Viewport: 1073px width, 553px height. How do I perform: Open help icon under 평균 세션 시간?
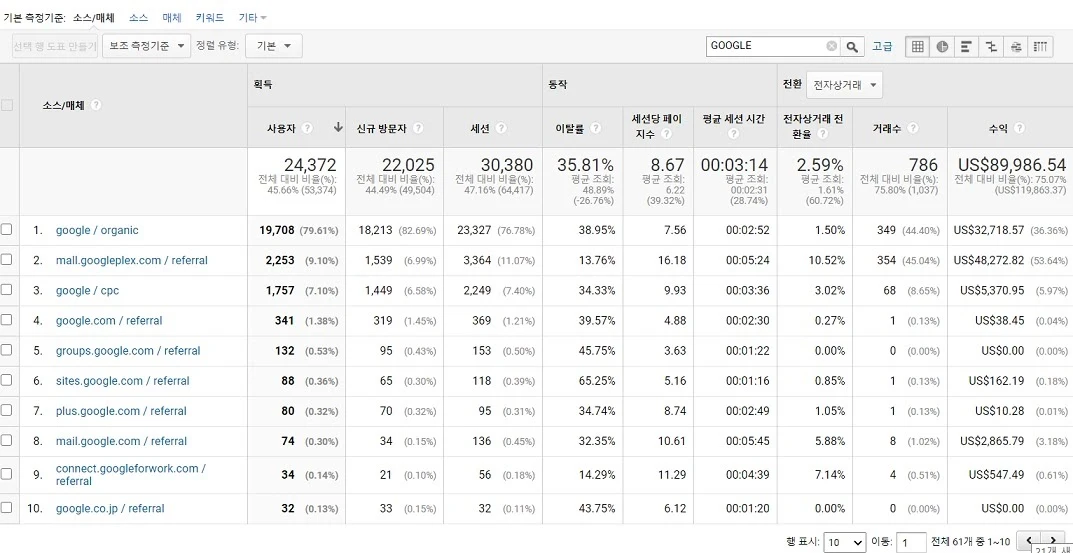click(x=734, y=134)
